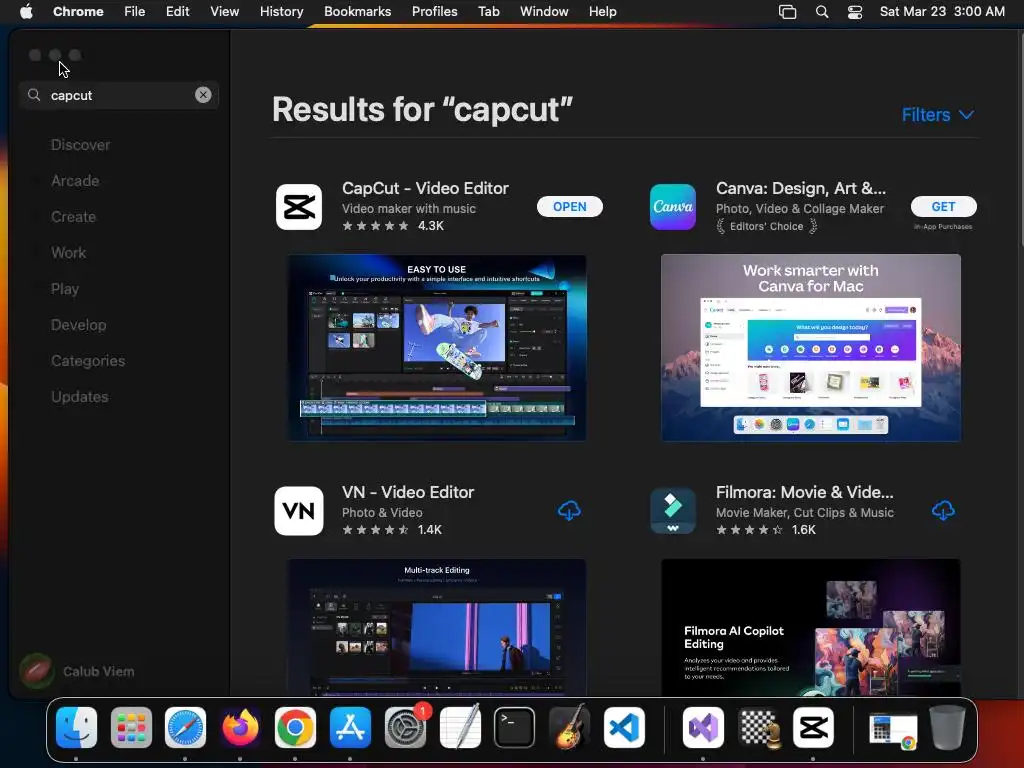Open CapCut - Video Editor title link
Image resolution: width=1024 pixels, height=768 pixels.
tap(425, 188)
